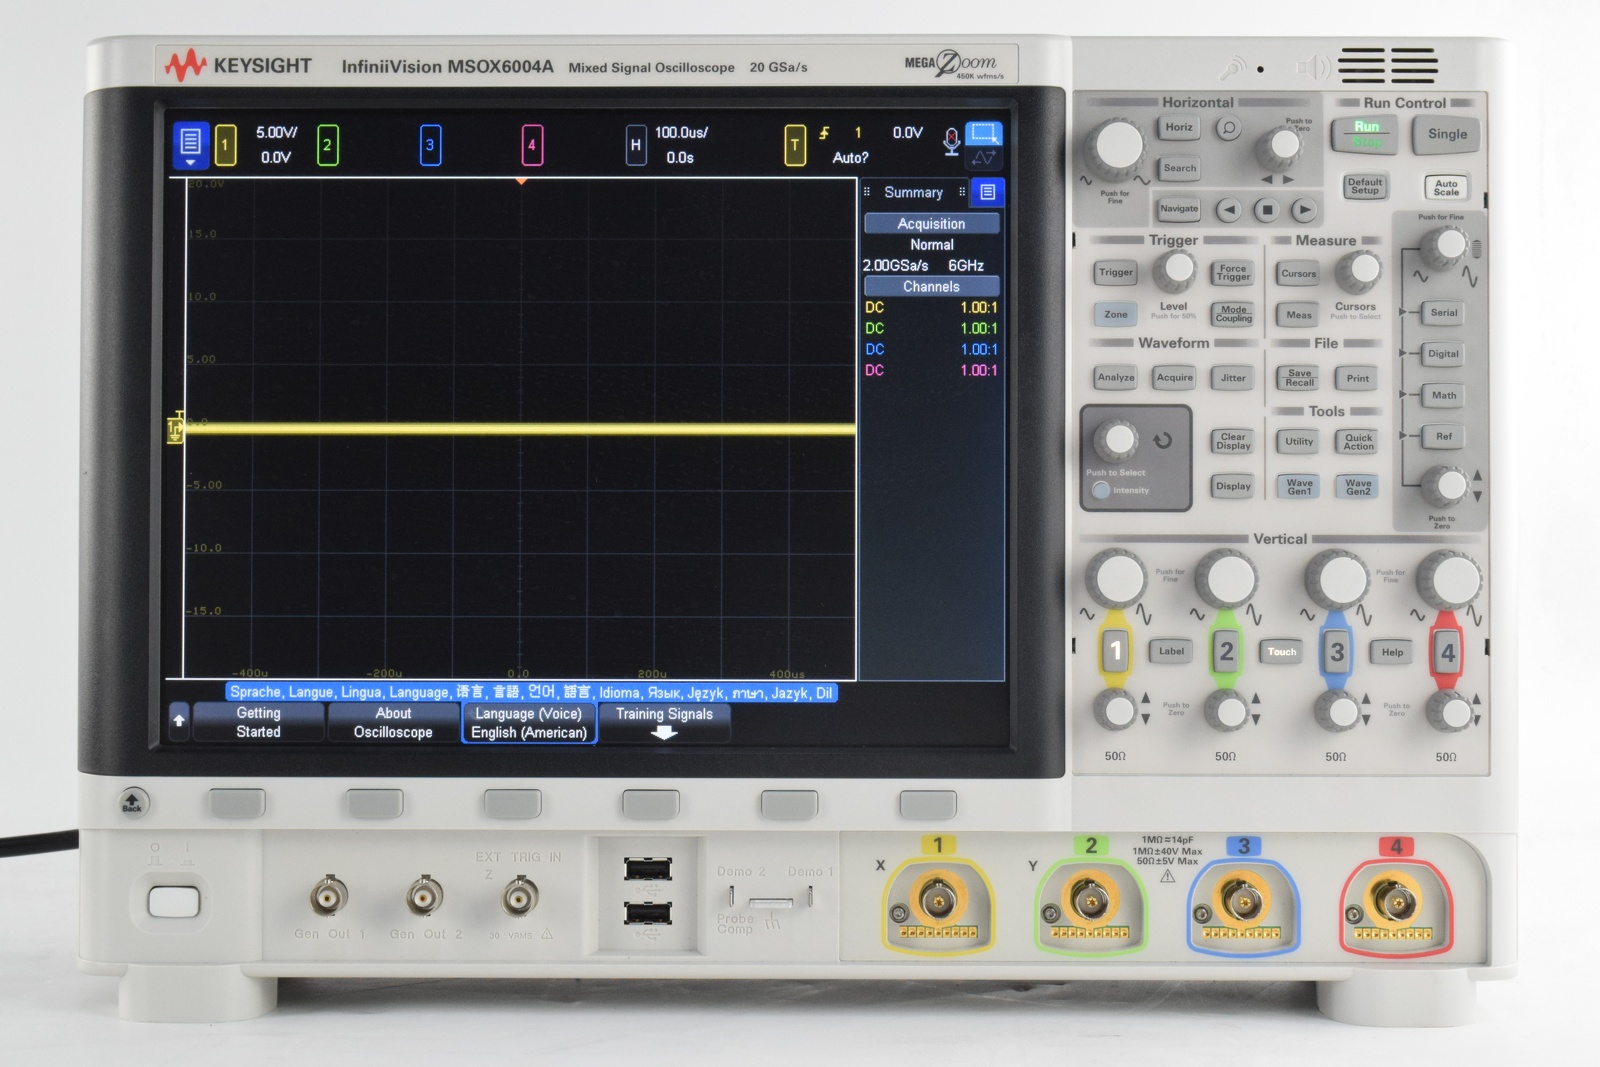Click the navigate stop square key
This screenshot has width=1600, height=1067.
(x=1267, y=210)
